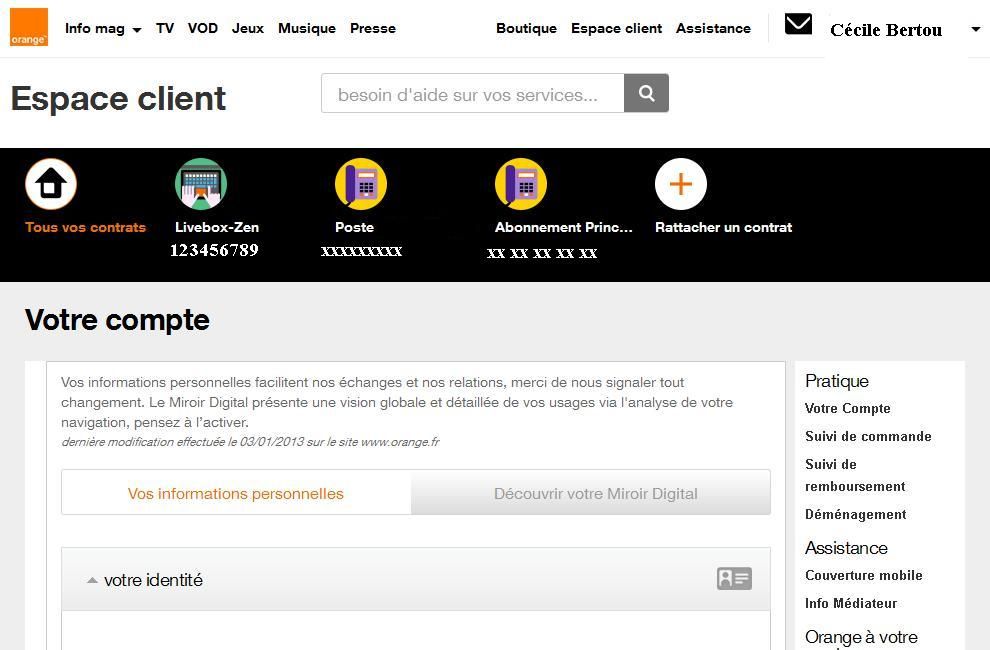Click the search magnifier button

[x=646, y=93]
